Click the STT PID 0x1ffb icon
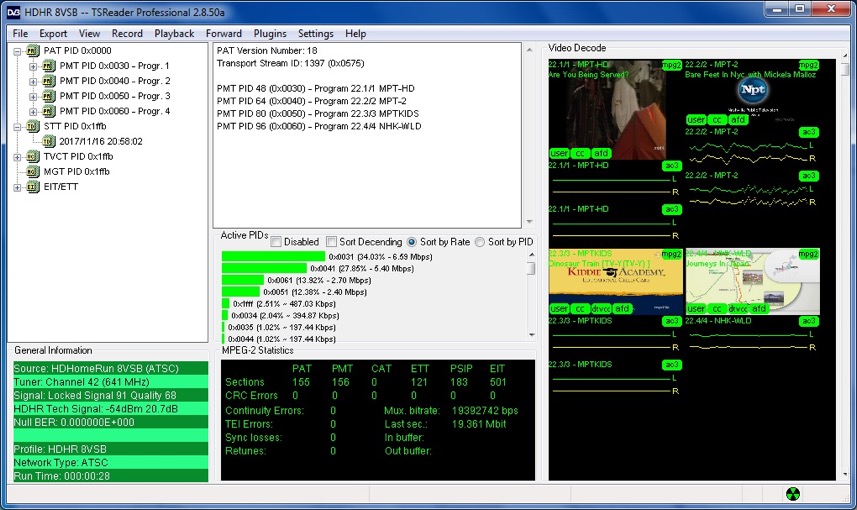Screen dimensions: 857x510 (x=33, y=126)
